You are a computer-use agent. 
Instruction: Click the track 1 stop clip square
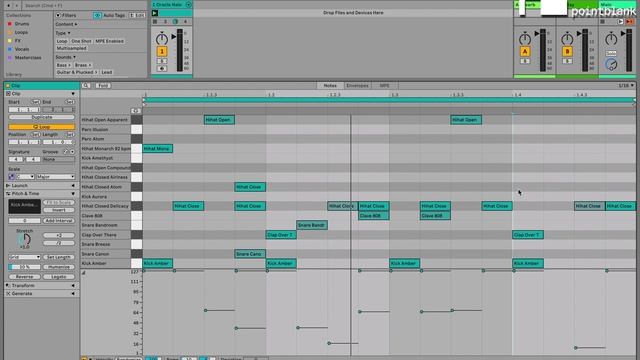point(155,22)
